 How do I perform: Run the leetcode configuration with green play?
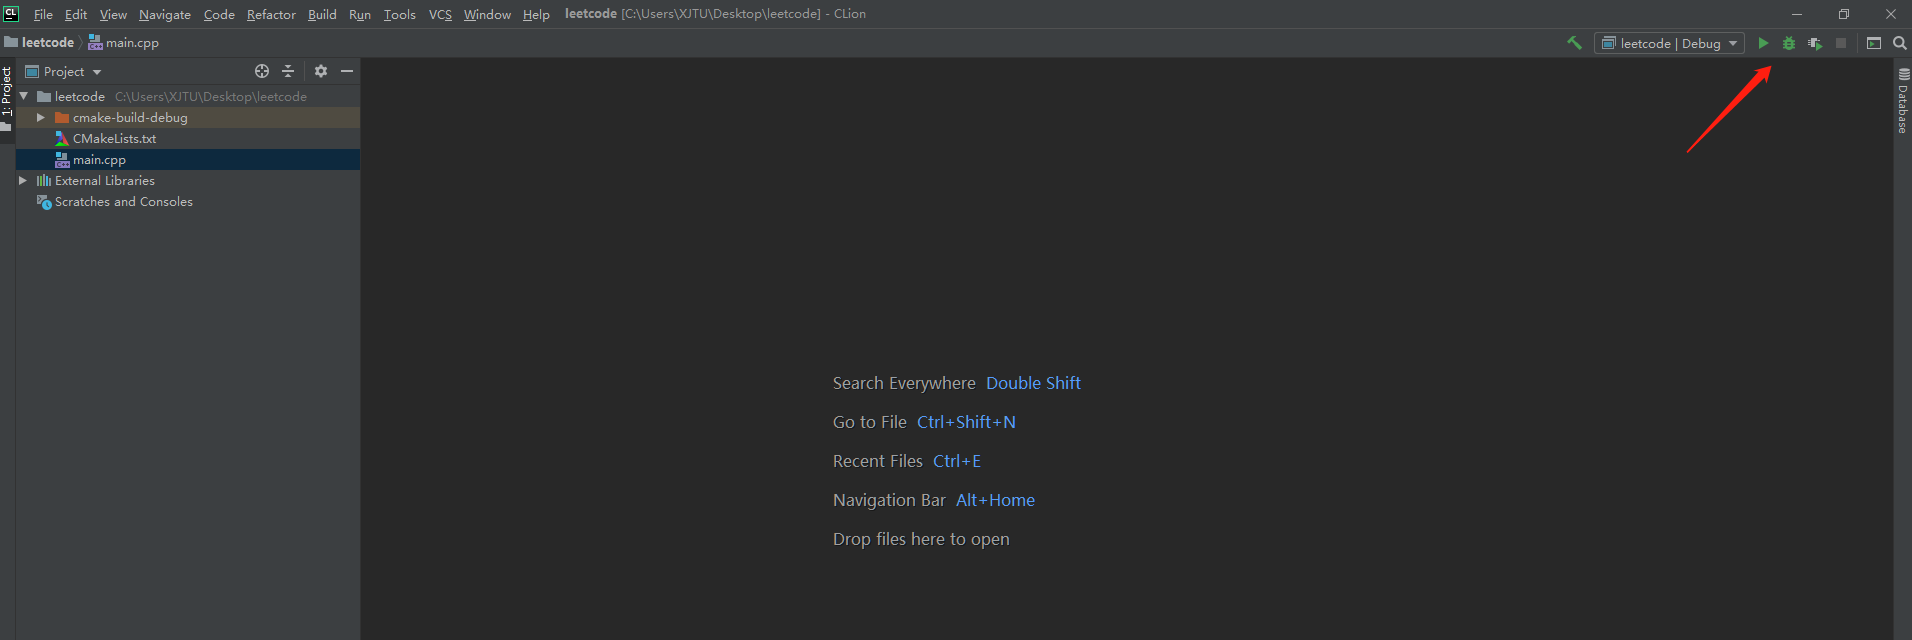click(1763, 43)
